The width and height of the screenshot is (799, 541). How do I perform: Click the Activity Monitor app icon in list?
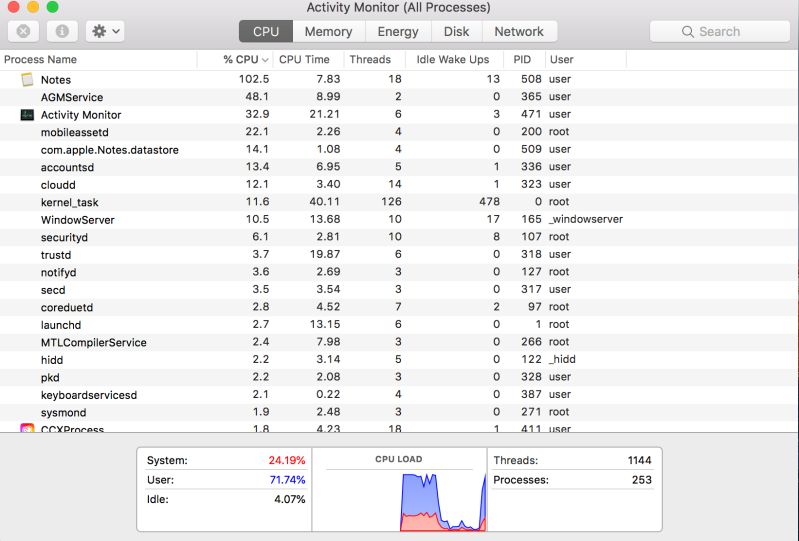coord(27,115)
